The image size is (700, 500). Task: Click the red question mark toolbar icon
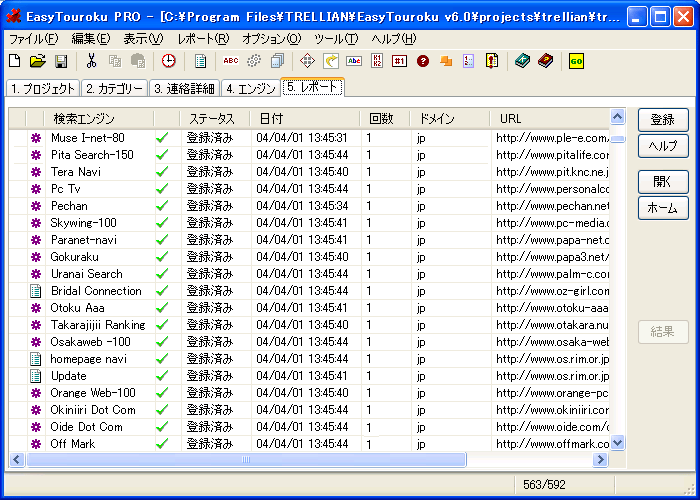(x=423, y=61)
